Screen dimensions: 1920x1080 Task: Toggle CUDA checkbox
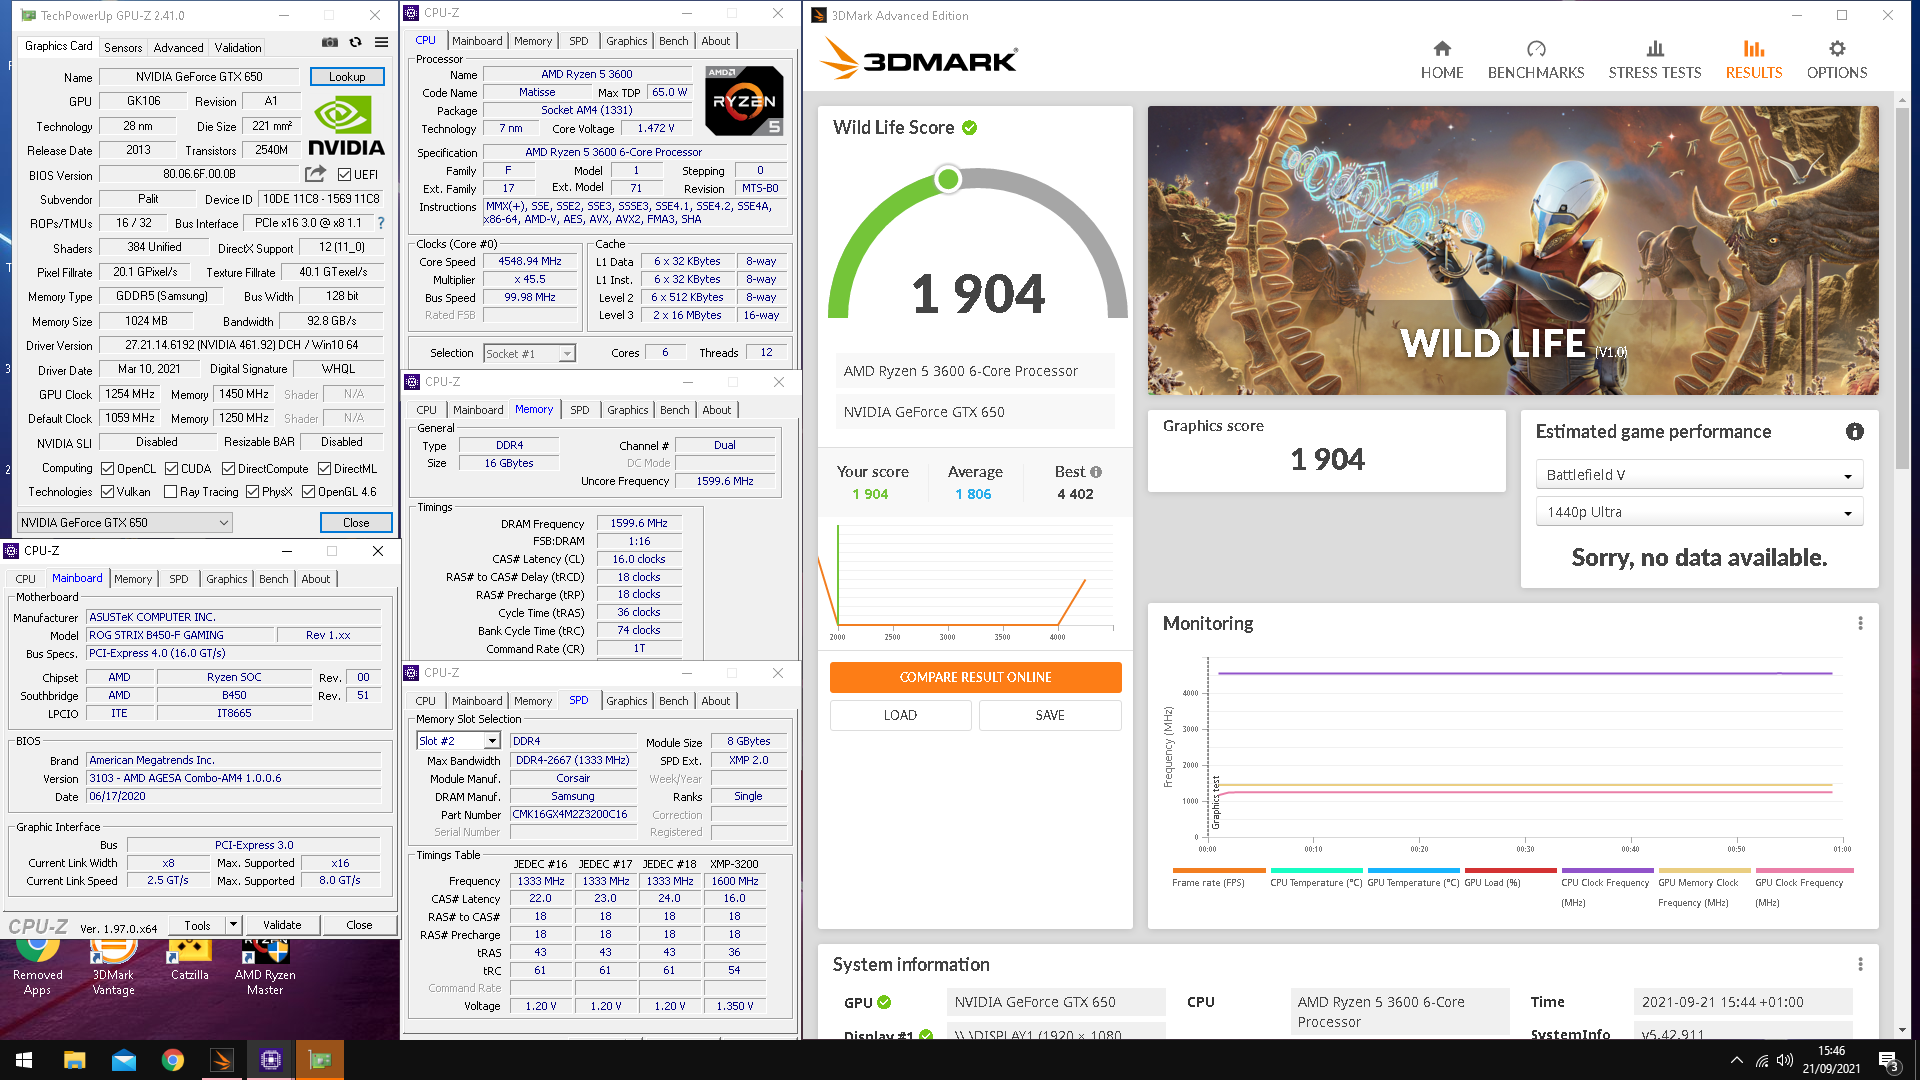[x=171, y=468]
